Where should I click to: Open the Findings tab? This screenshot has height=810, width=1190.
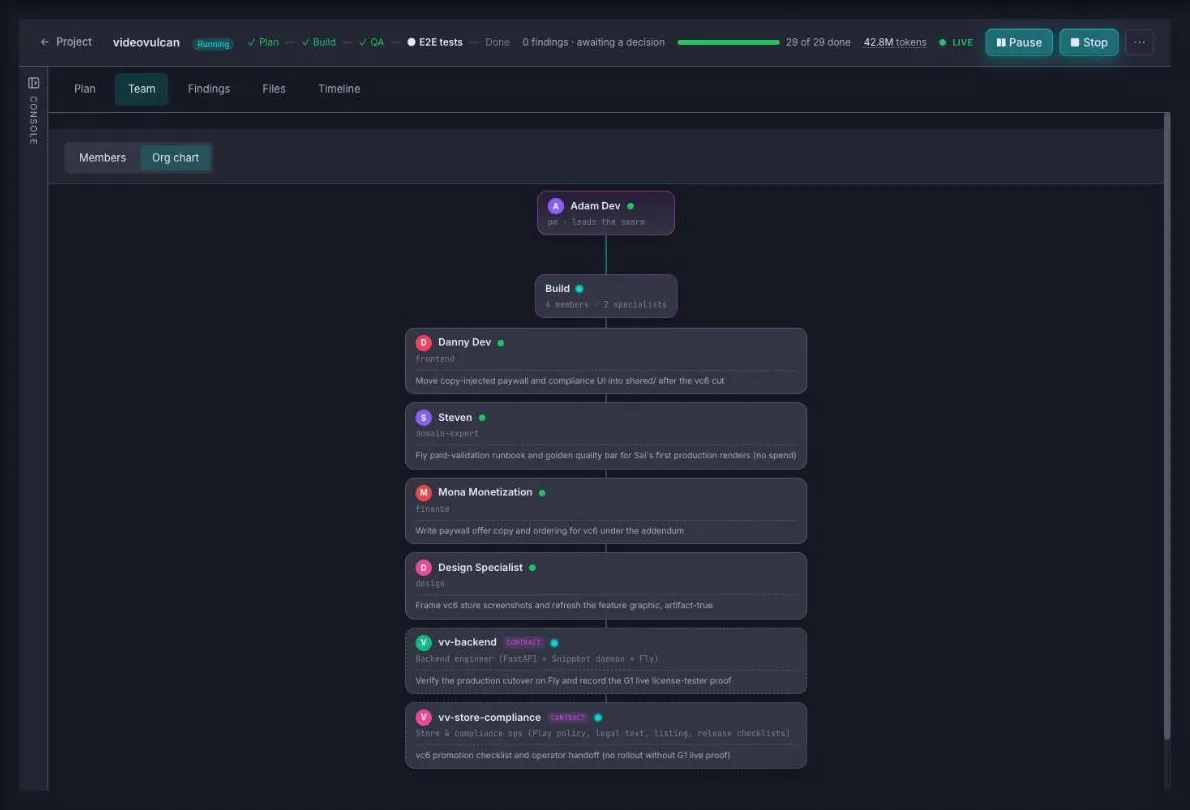tap(209, 89)
